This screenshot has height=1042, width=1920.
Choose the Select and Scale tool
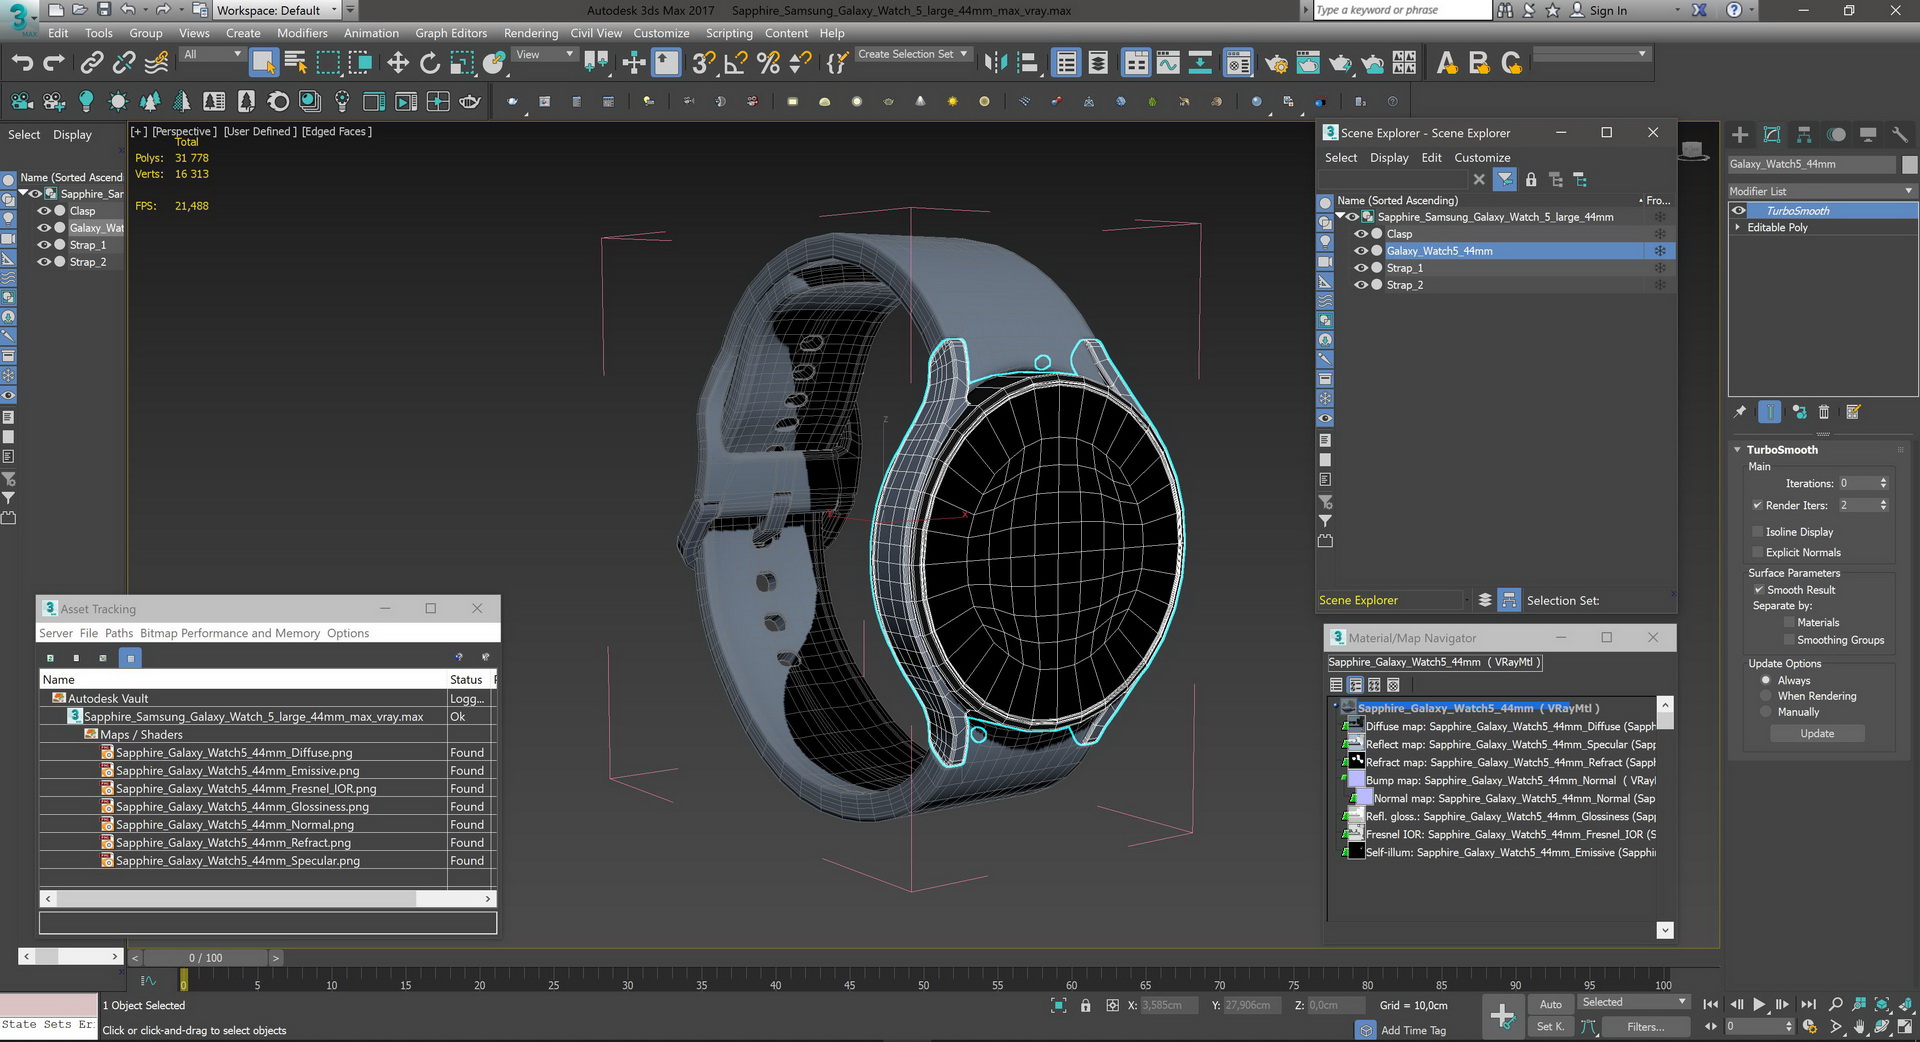[x=462, y=63]
